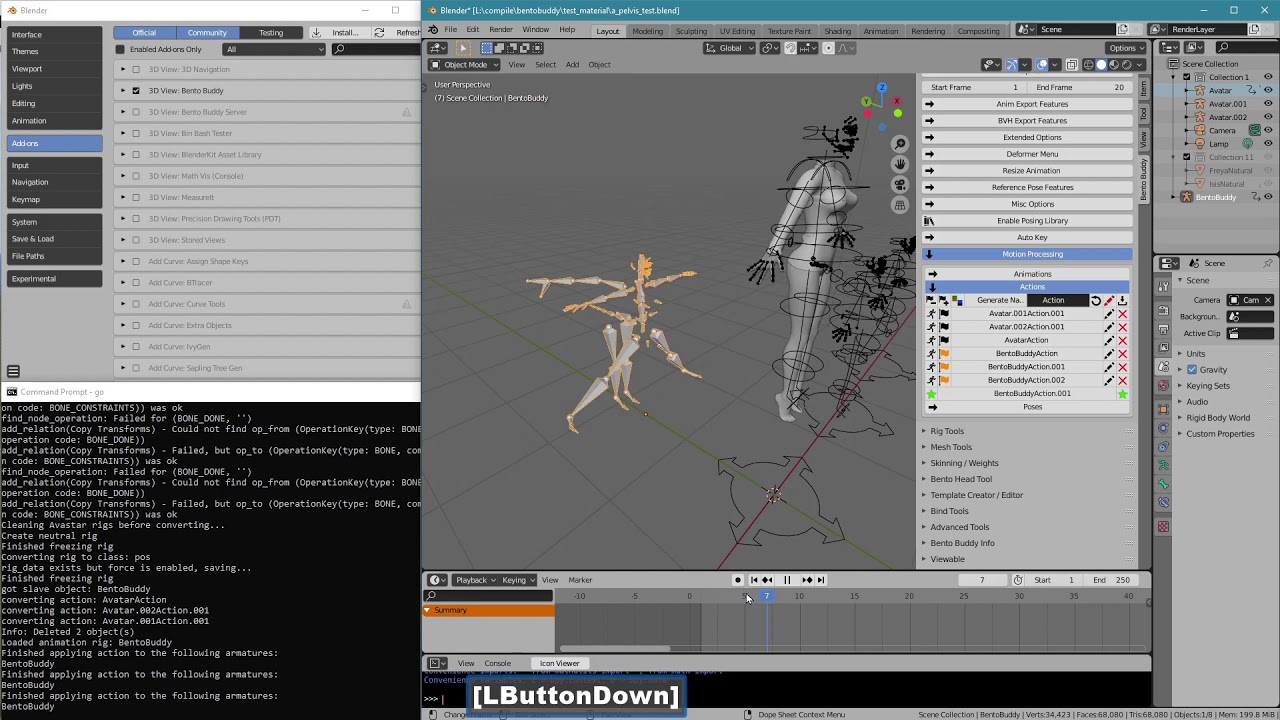This screenshot has height=720, width=1280.
Task: Pause animation playback
Action: [x=787, y=580]
